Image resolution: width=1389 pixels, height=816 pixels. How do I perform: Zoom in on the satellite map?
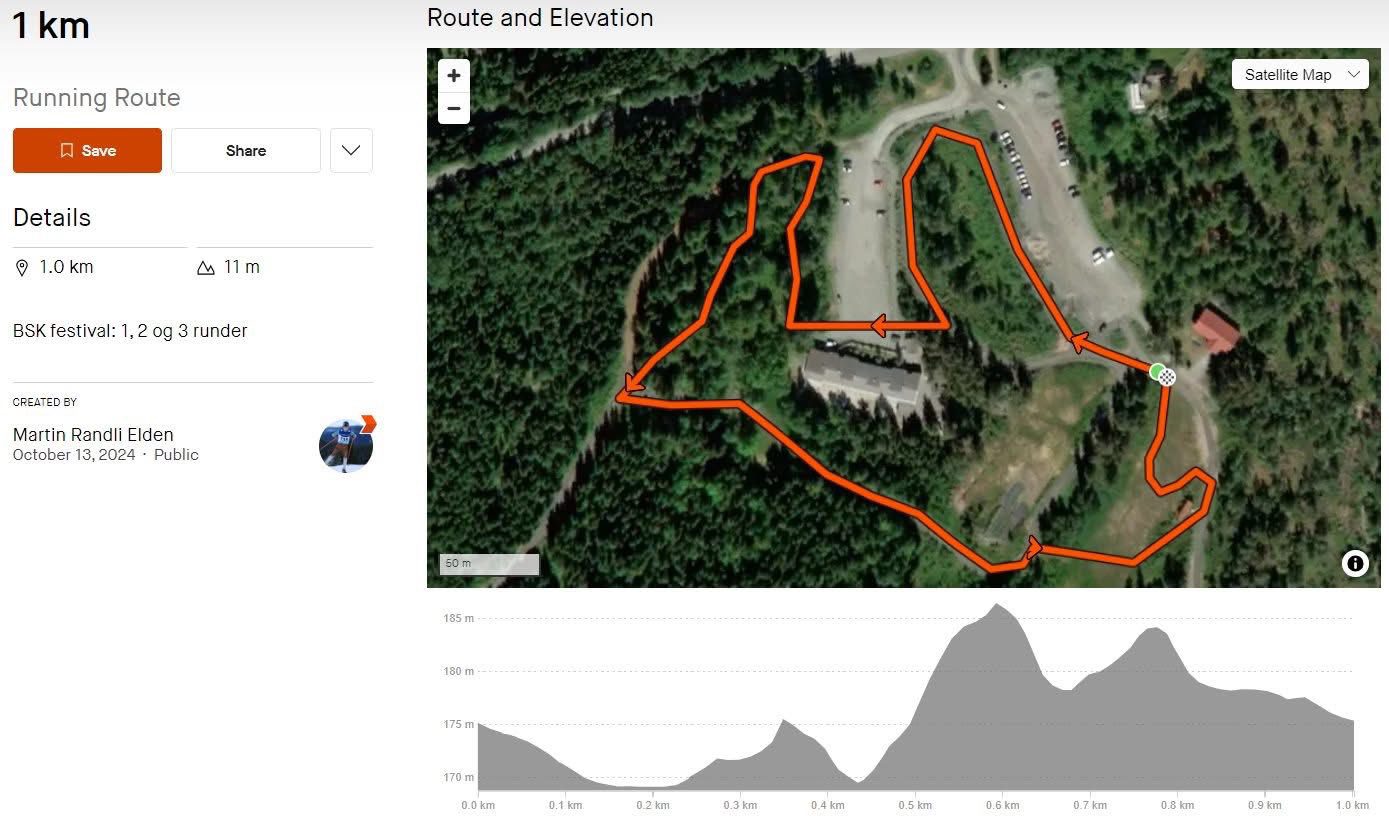tap(454, 76)
